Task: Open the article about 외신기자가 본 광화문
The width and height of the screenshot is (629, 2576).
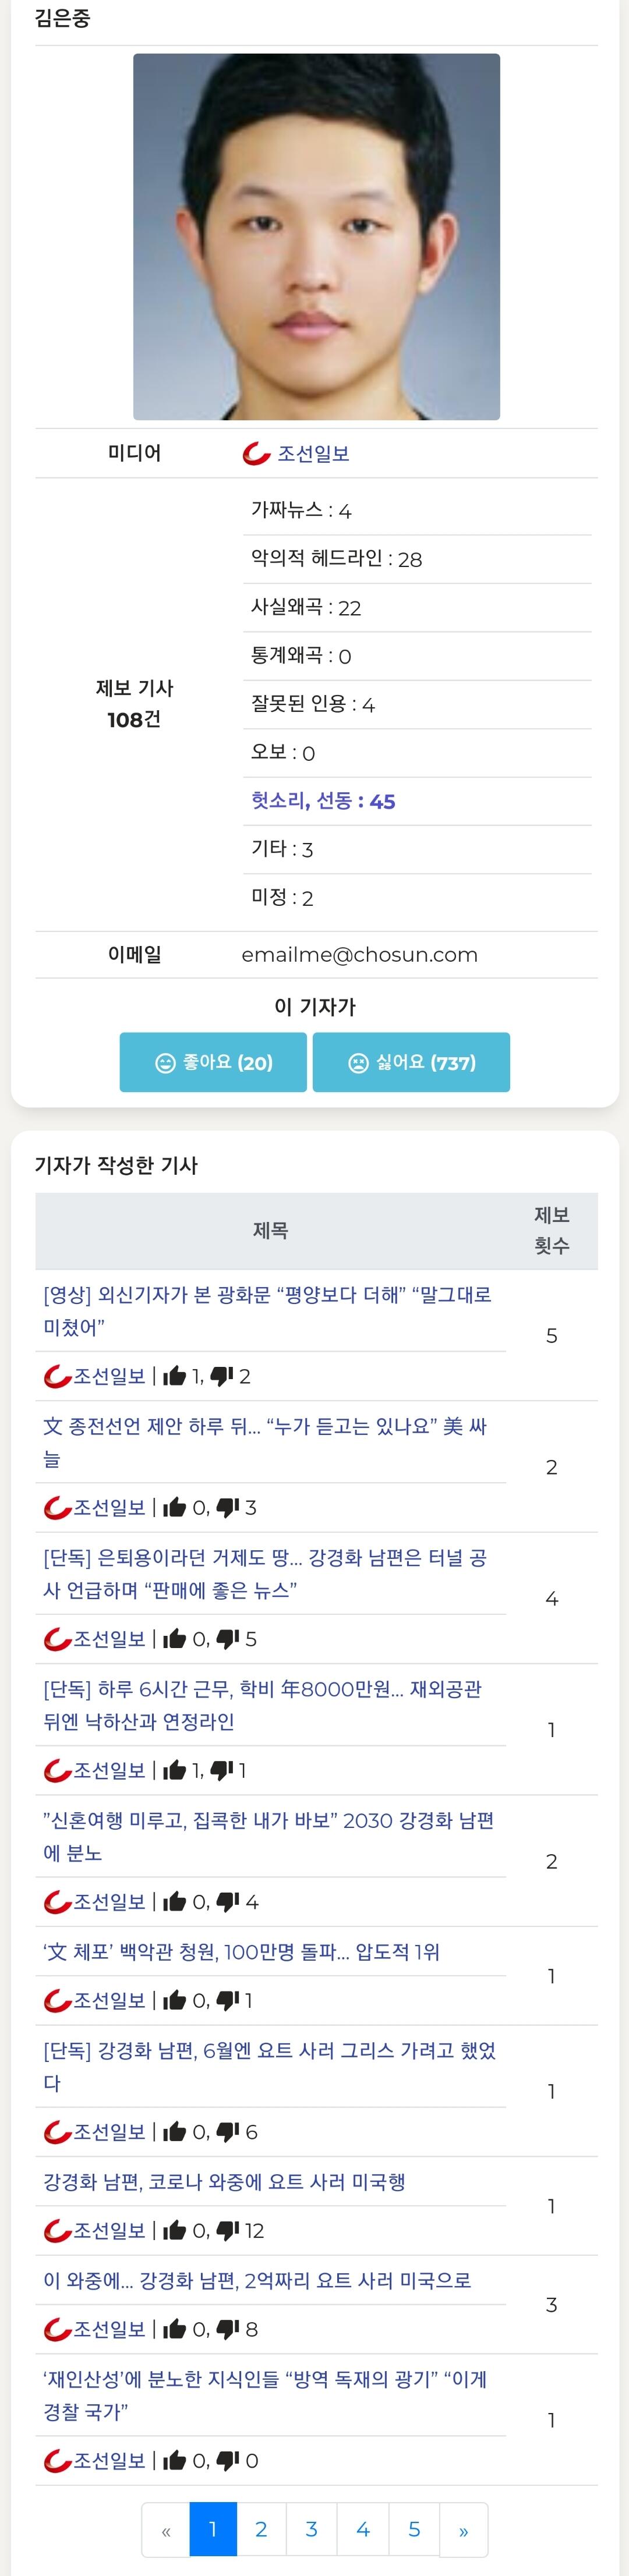Action: (267, 1311)
